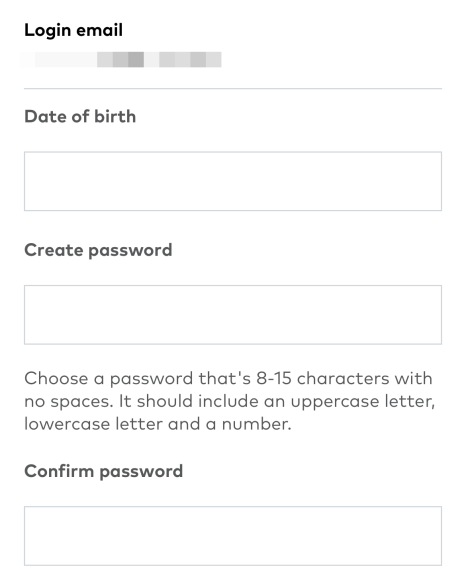Screen dimensions: 466x585
Task: Click the Create password label
Action: (x=98, y=250)
